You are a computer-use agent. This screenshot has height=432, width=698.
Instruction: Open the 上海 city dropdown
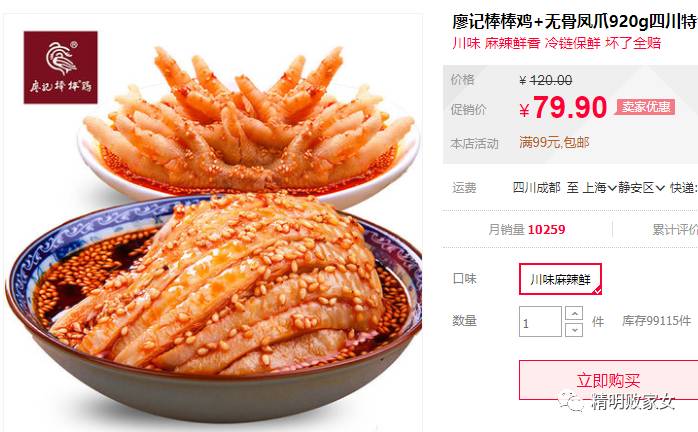[x=599, y=188]
